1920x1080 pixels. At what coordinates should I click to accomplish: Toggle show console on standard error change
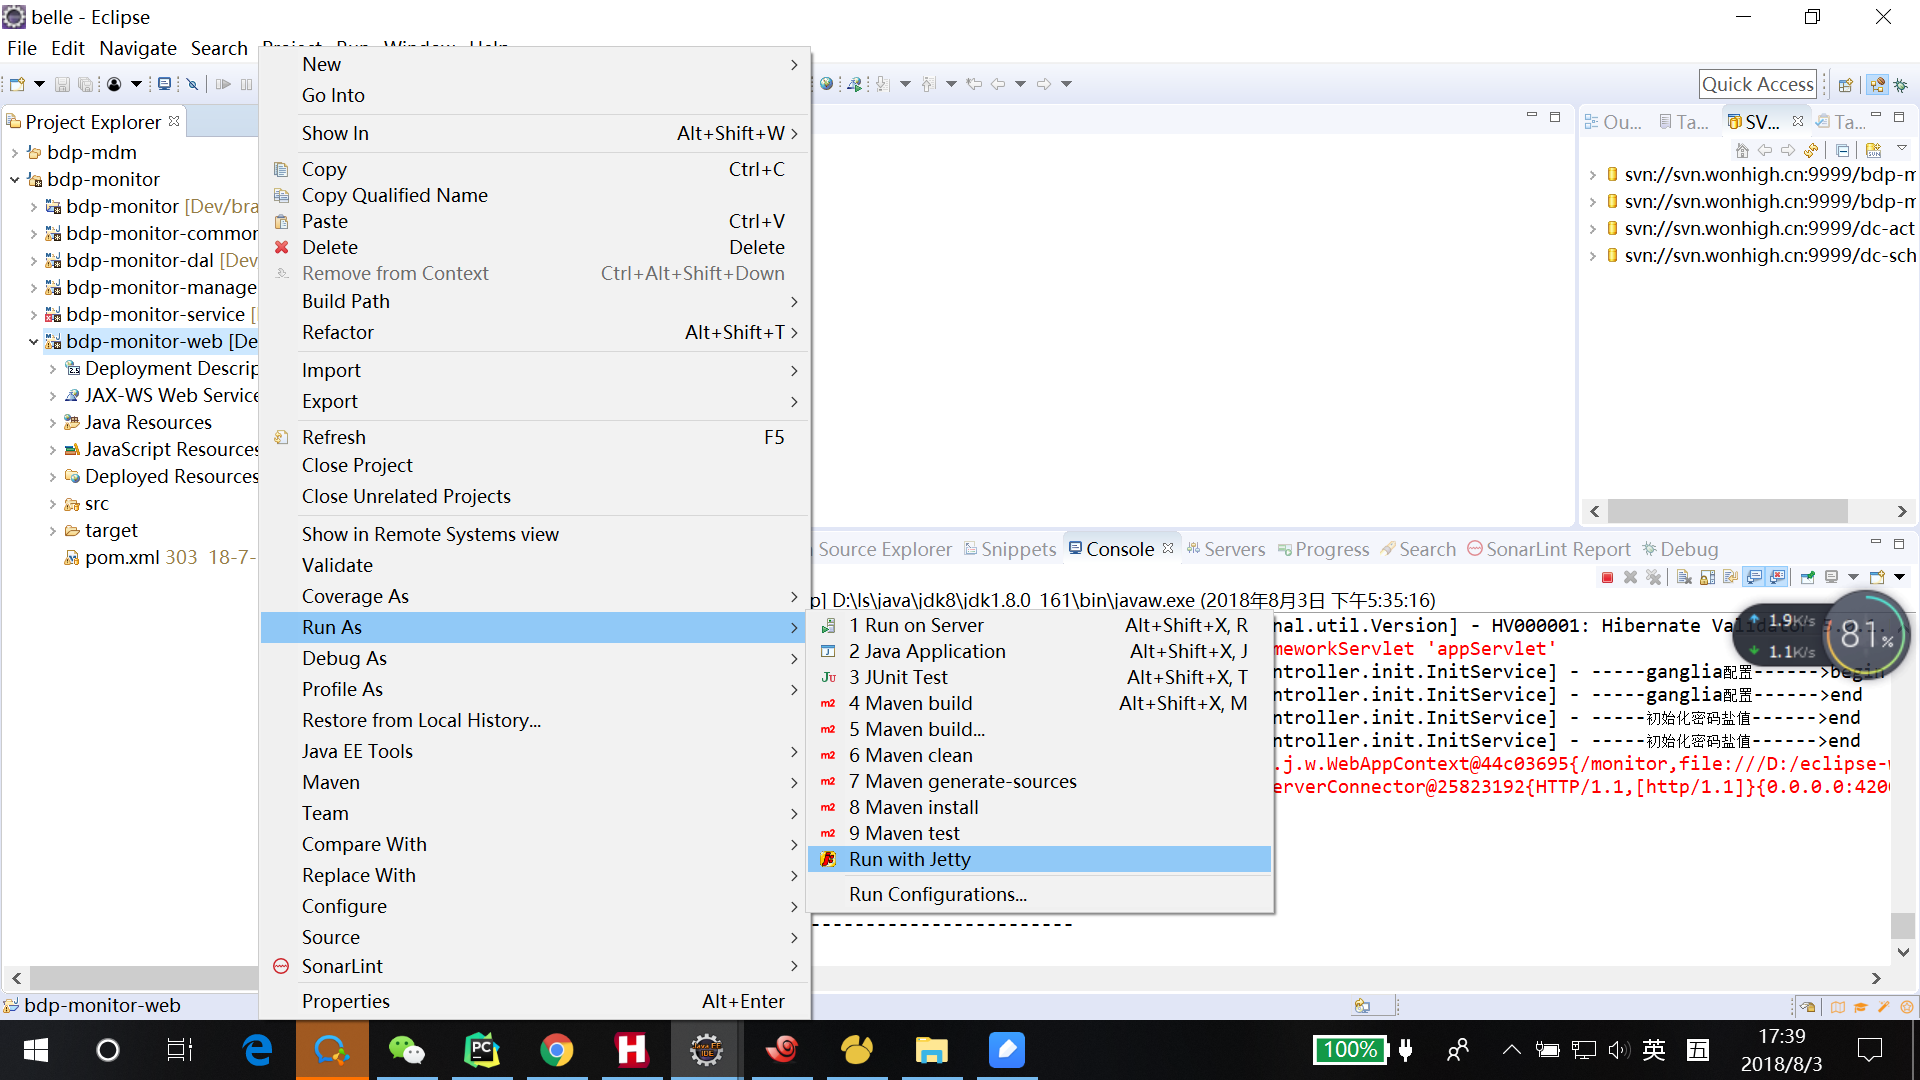(1777, 578)
